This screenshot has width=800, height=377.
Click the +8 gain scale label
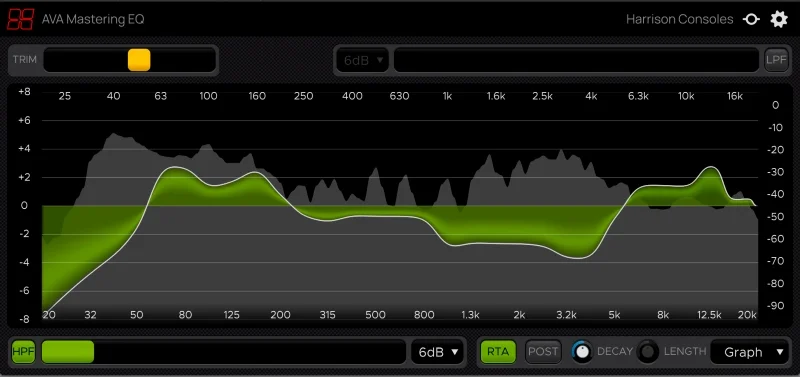click(x=24, y=92)
